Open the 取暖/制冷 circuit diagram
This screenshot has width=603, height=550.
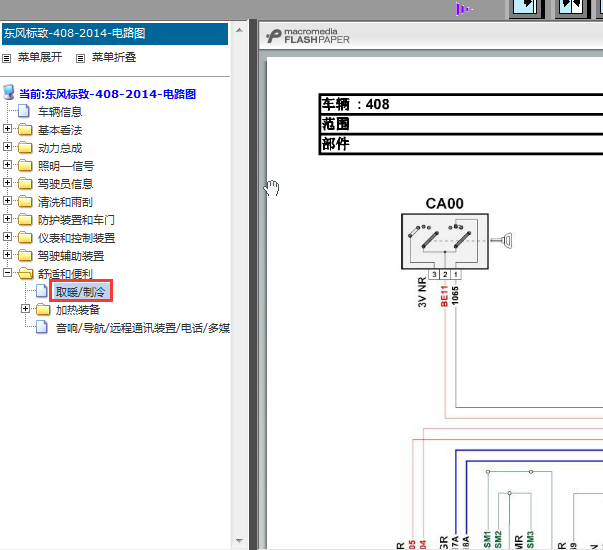pyautogui.click(x=80, y=292)
